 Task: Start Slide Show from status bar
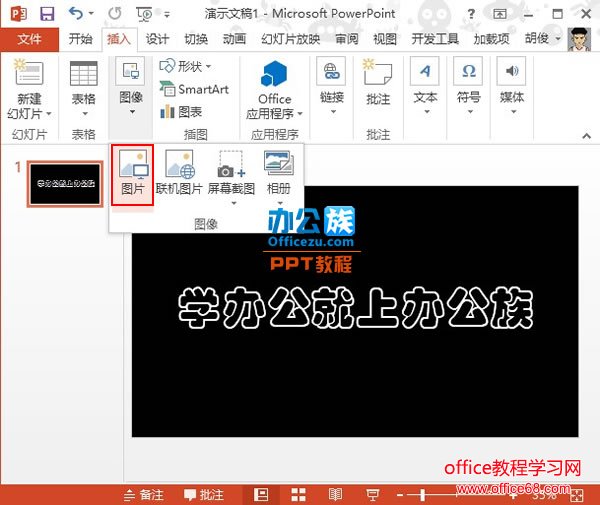click(372, 495)
